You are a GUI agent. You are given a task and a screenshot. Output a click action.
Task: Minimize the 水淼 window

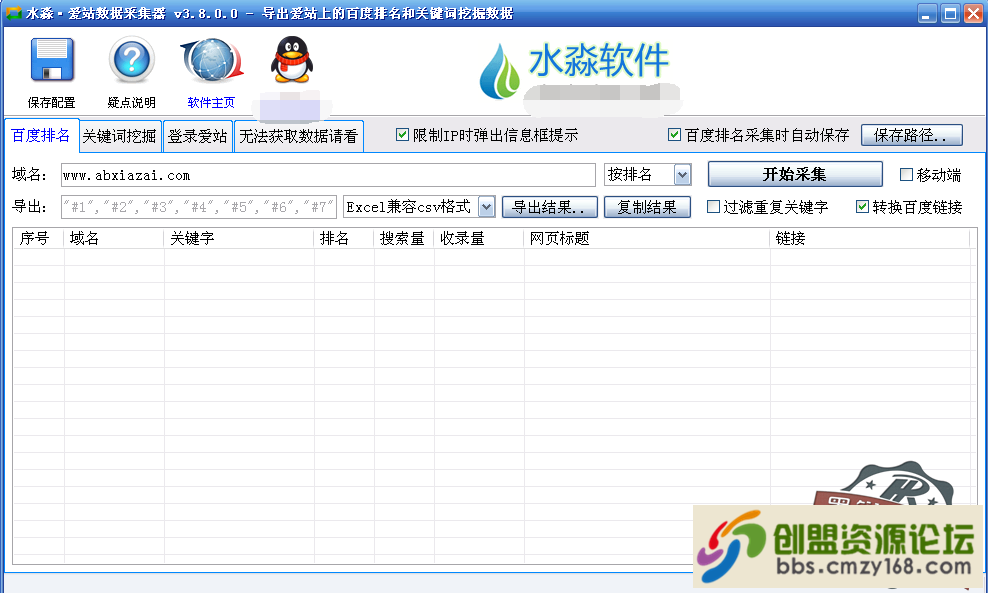(x=926, y=13)
